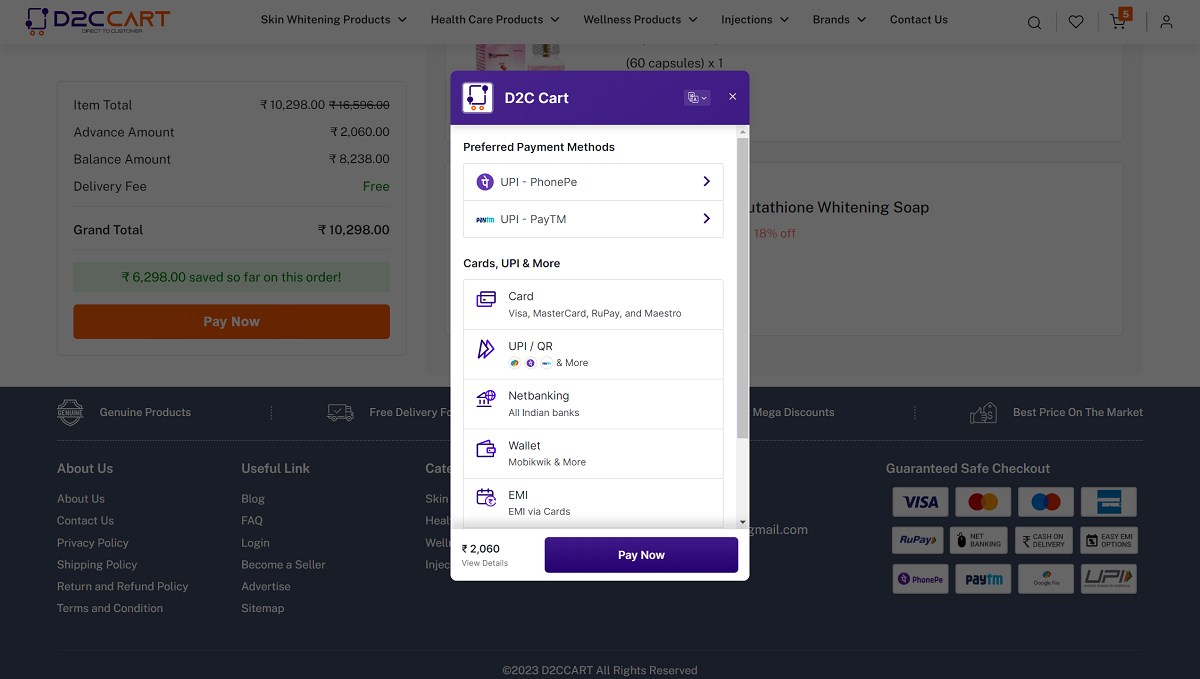Choose UPI - PhonePe payment method

point(593,182)
